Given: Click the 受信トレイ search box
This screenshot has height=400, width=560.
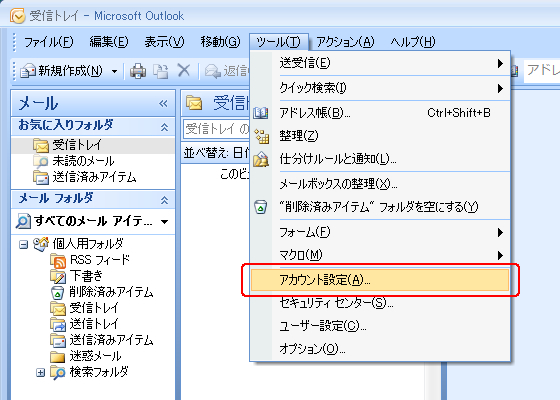Looking at the screenshot, I should tap(216, 129).
